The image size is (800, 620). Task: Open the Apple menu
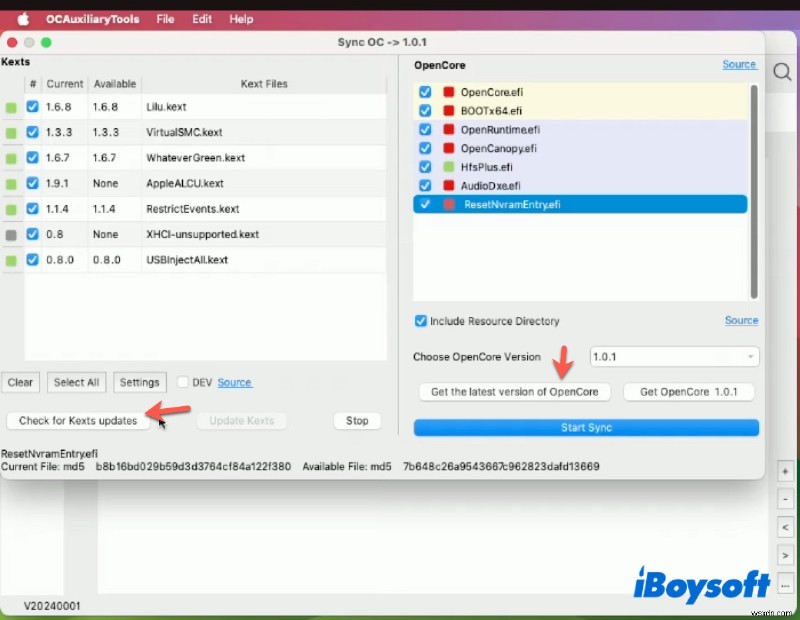pyautogui.click(x=23, y=19)
